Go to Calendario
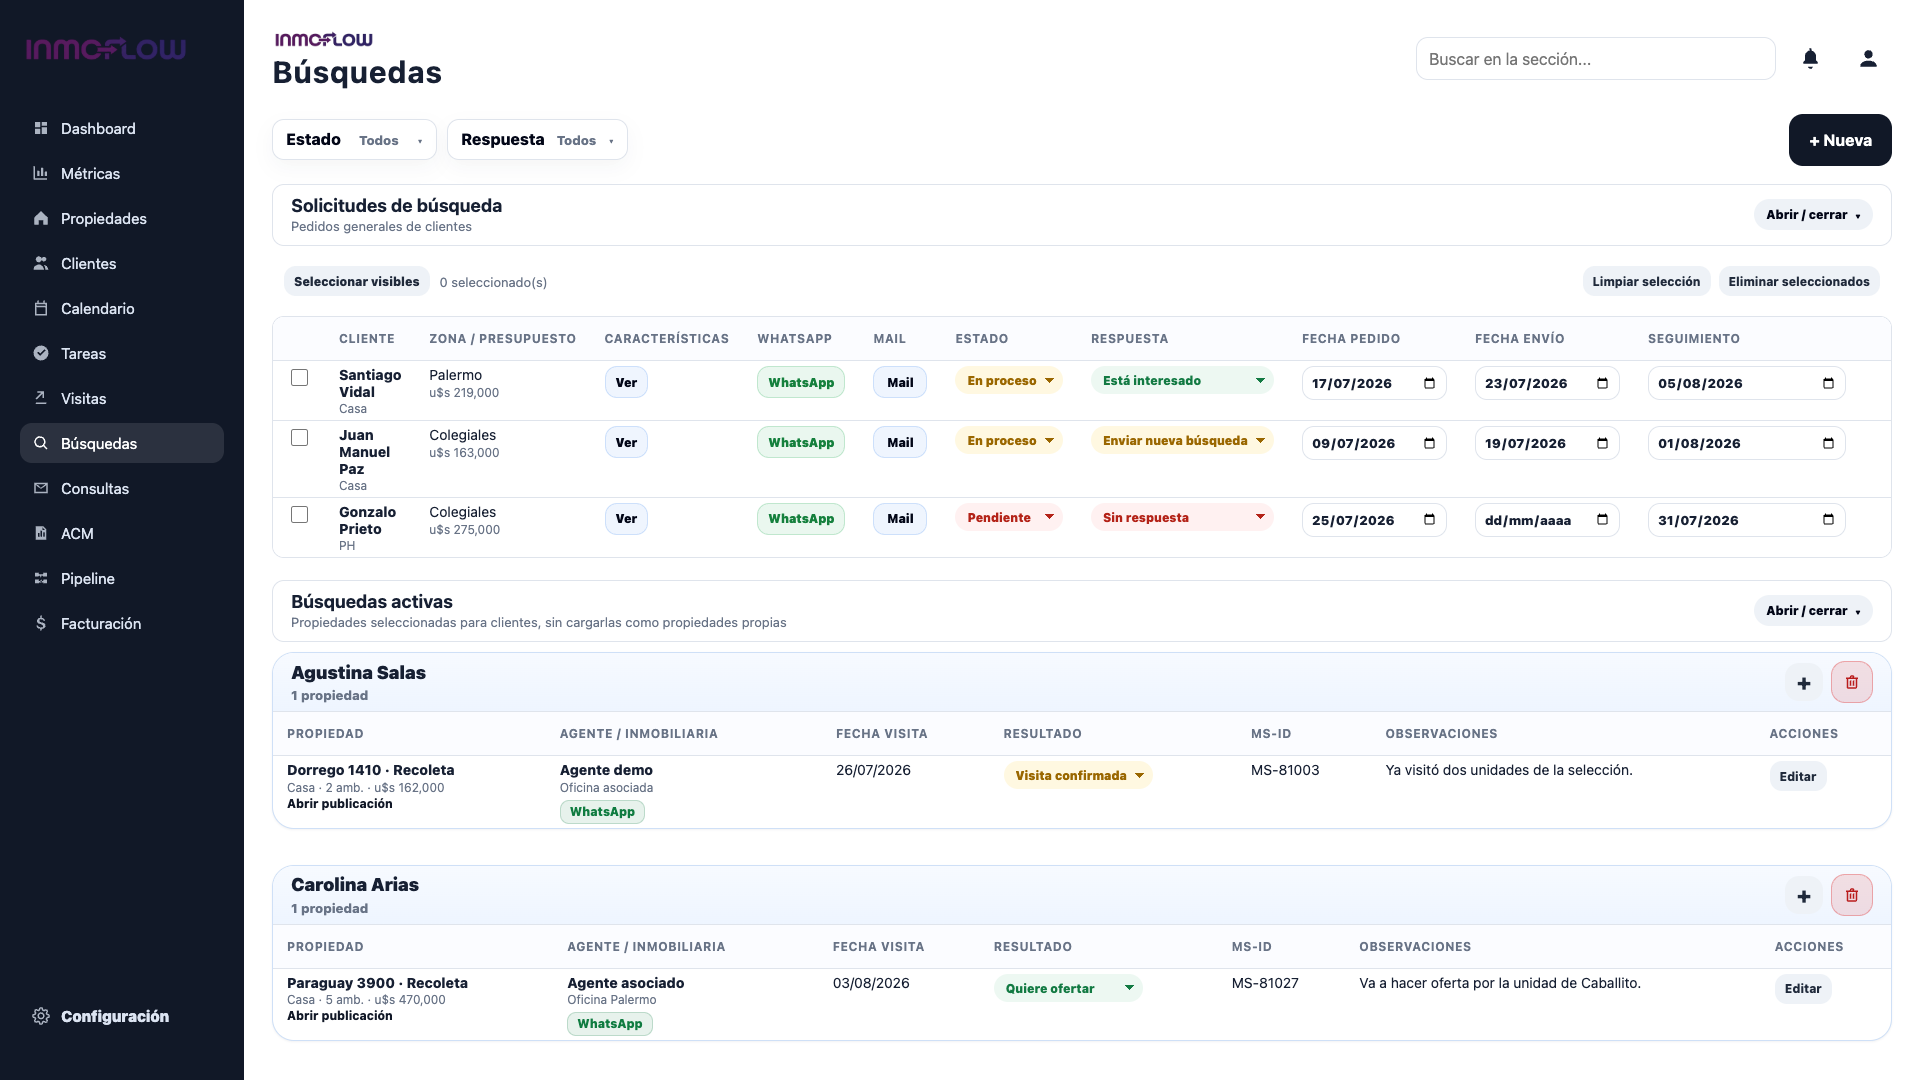1920x1080 pixels. (x=122, y=308)
